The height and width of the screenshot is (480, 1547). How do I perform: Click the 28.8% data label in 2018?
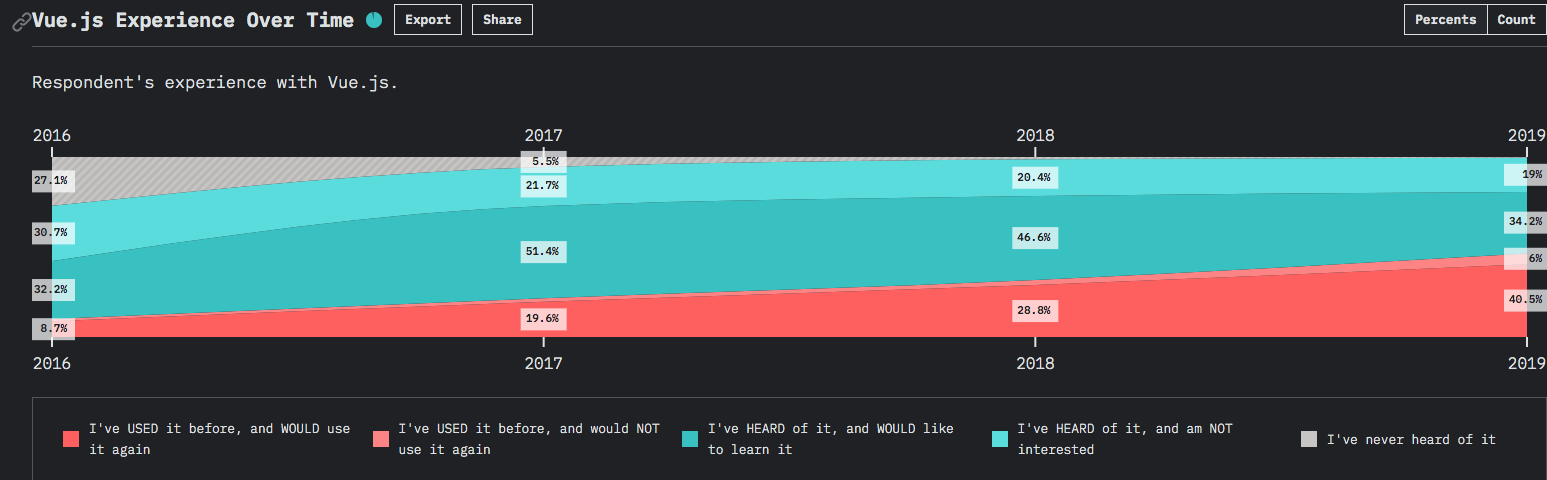(1035, 311)
